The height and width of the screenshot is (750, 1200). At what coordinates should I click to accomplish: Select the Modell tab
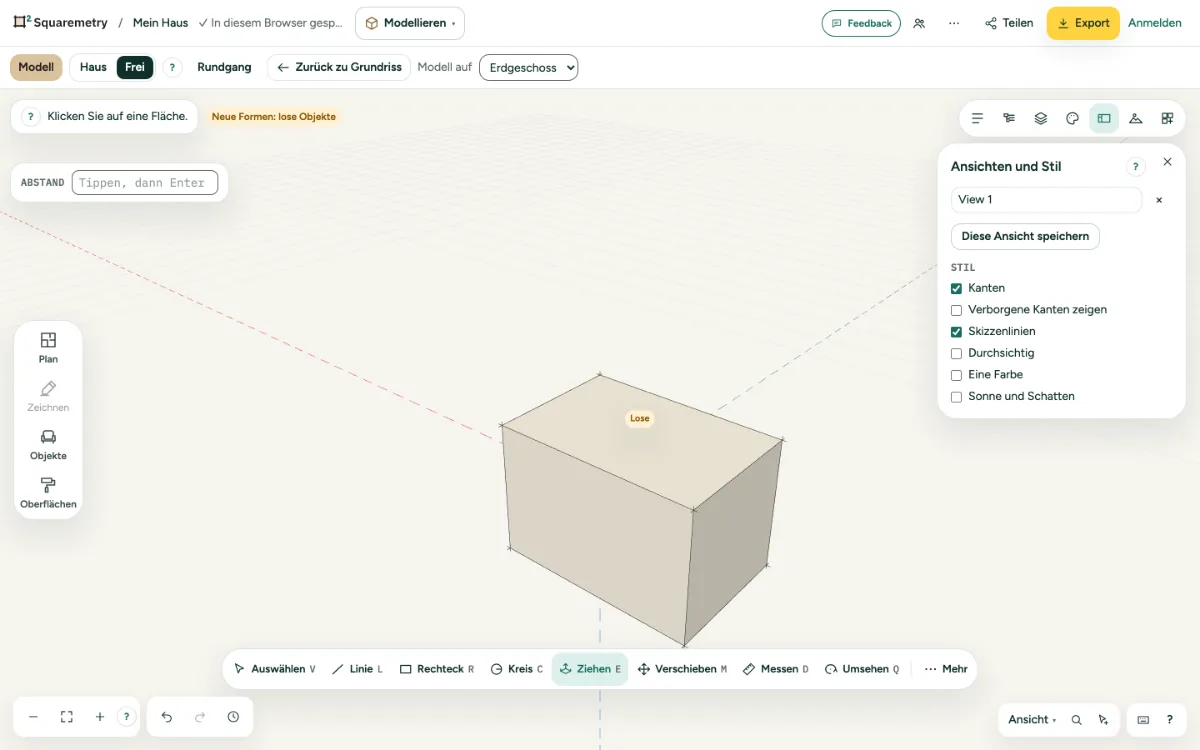click(x=36, y=67)
